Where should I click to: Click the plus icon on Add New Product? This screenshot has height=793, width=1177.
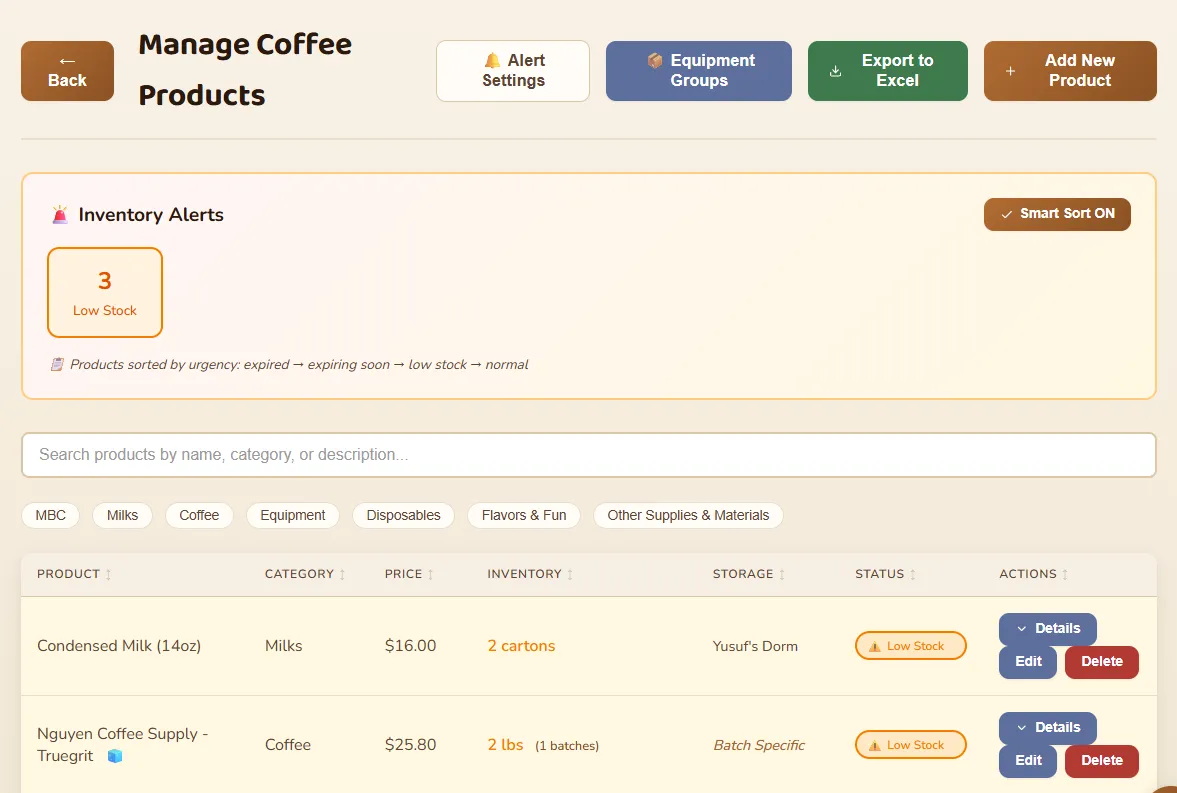(1010, 71)
